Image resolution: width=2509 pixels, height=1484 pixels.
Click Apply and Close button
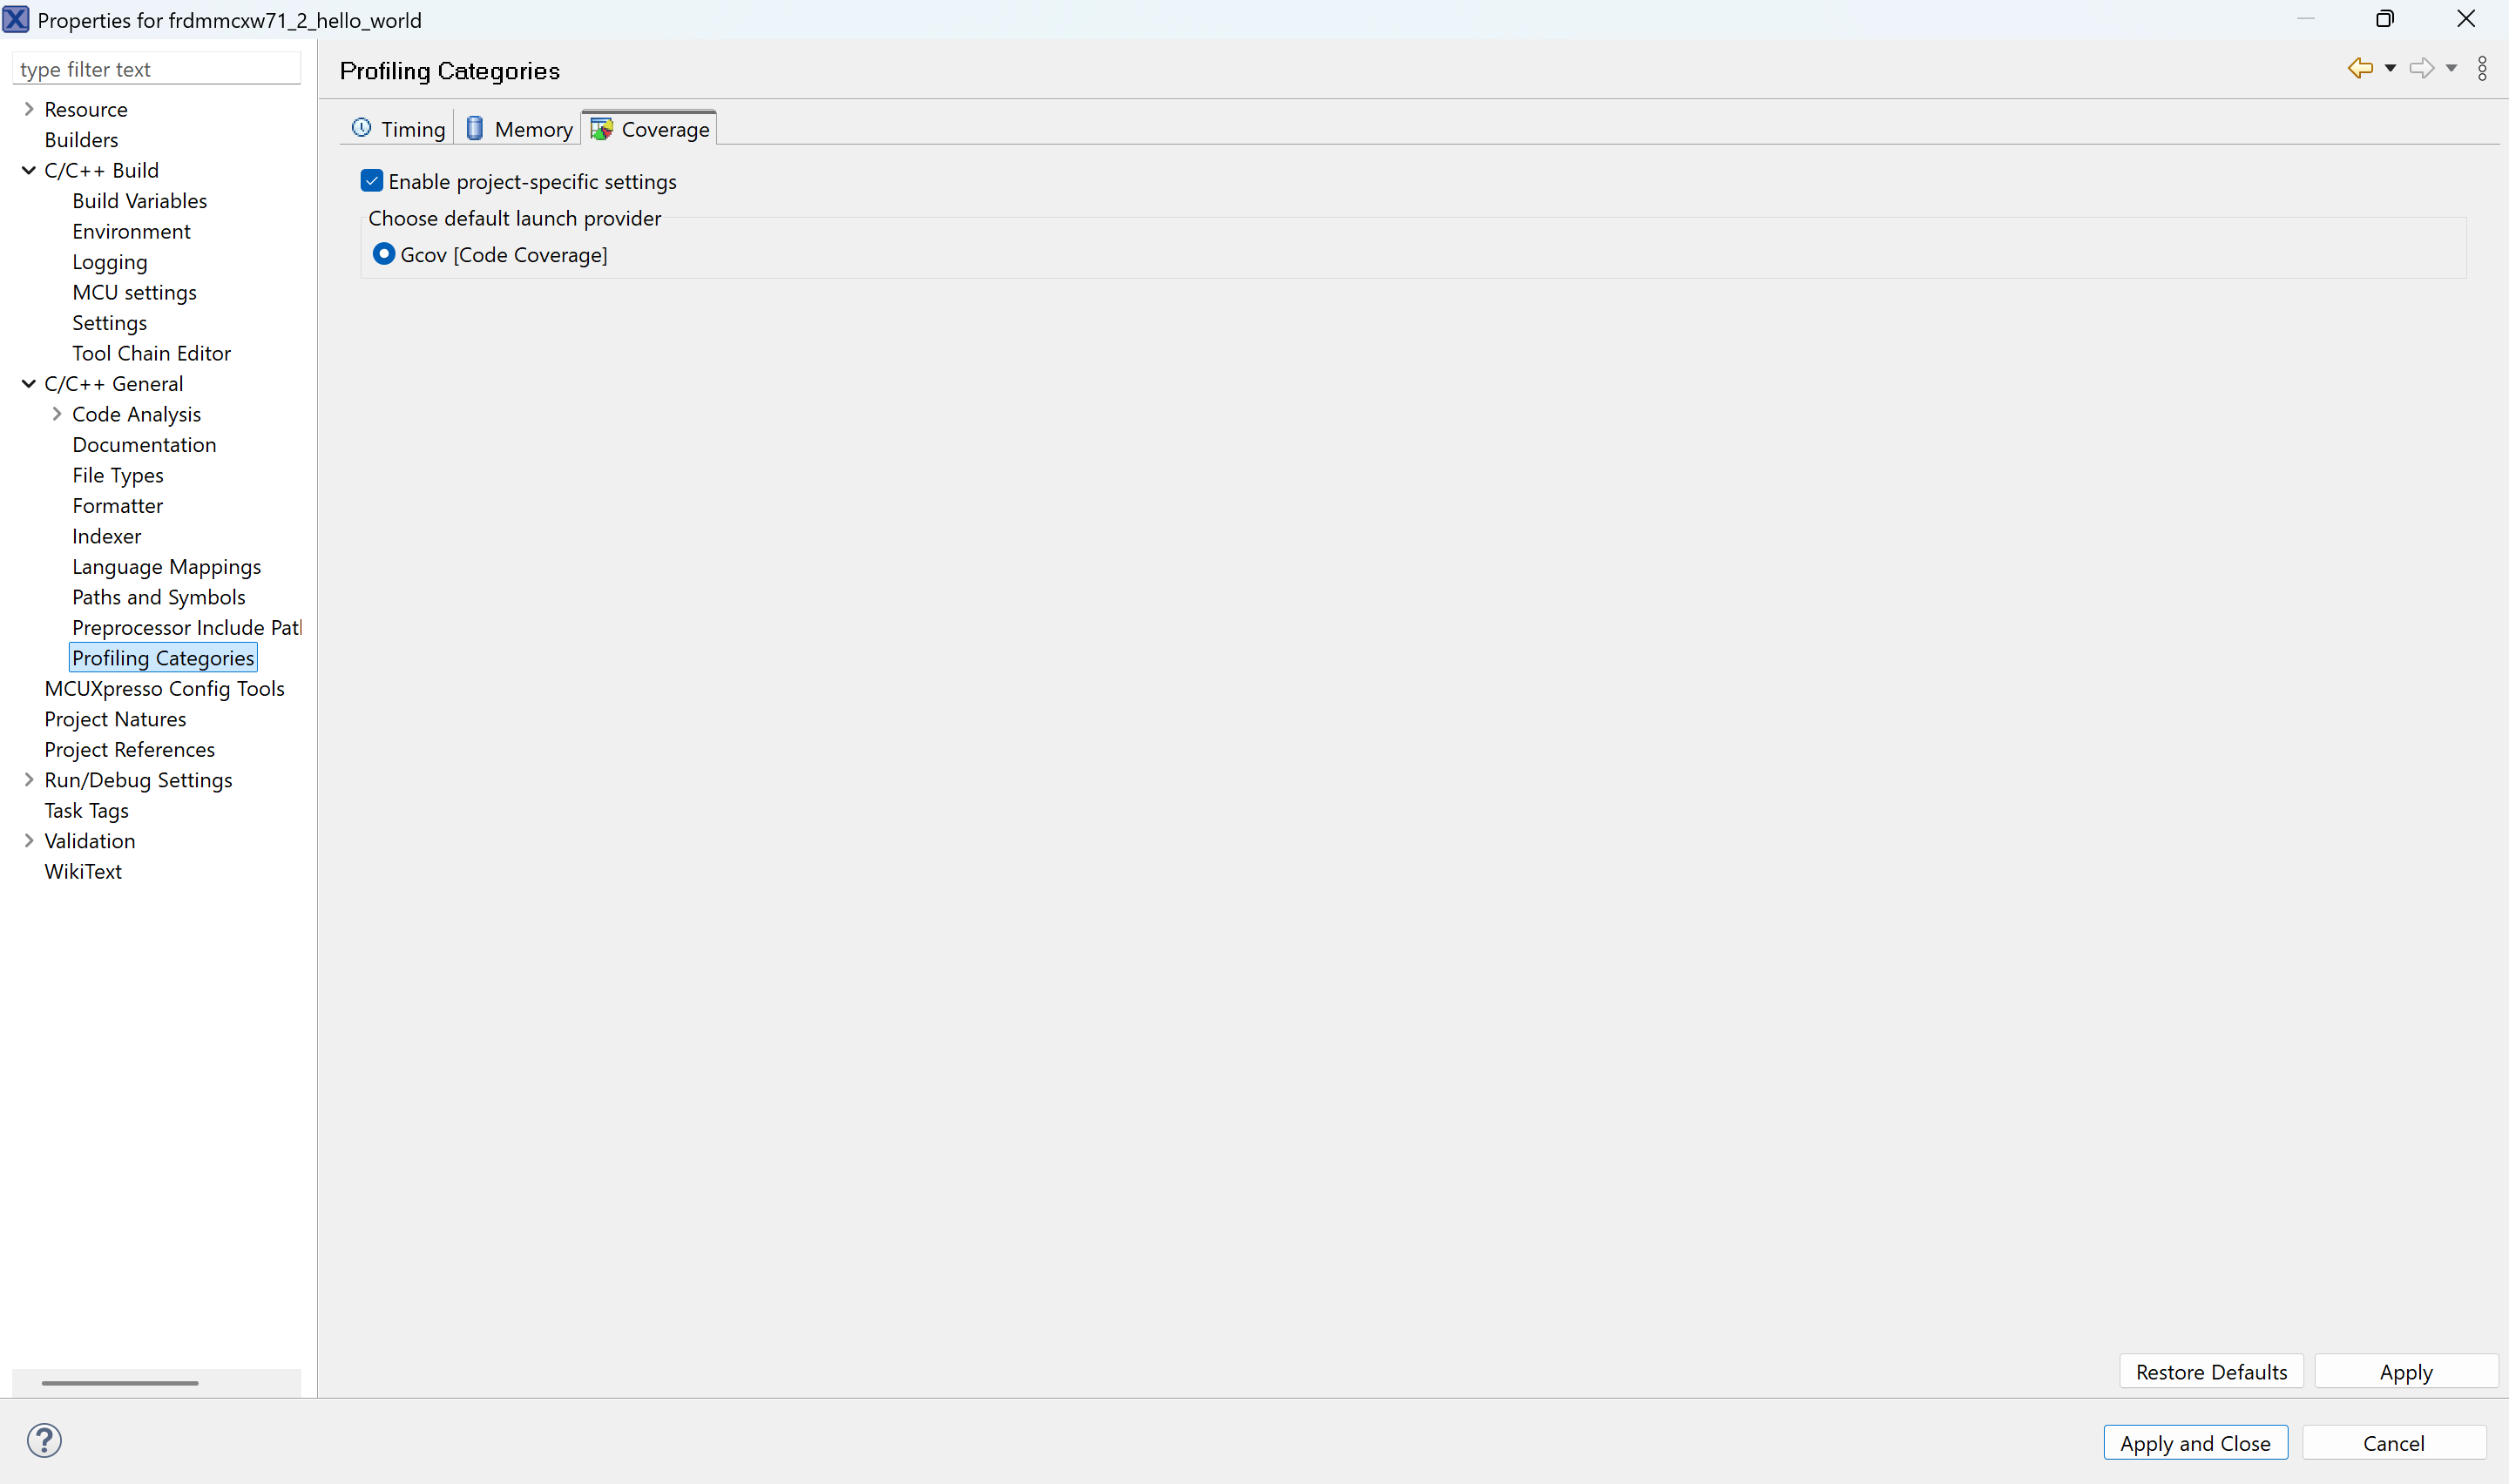click(x=2195, y=1442)
